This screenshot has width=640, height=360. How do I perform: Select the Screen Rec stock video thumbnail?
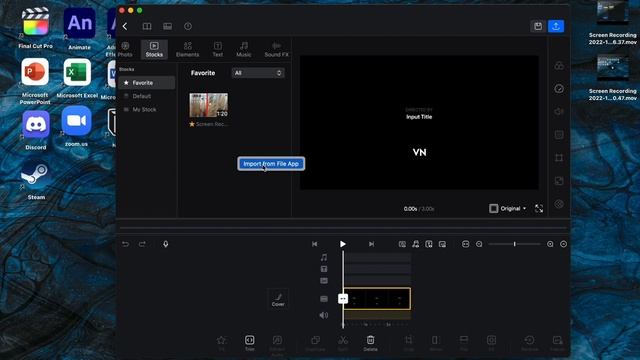(x=209, y=105)
